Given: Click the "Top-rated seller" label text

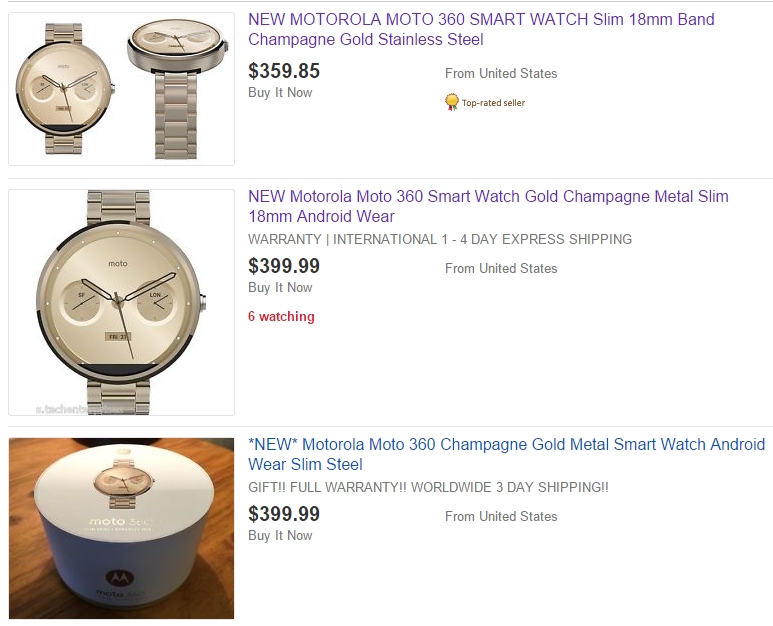Looking at the screenshot, I should coord(493,103).
